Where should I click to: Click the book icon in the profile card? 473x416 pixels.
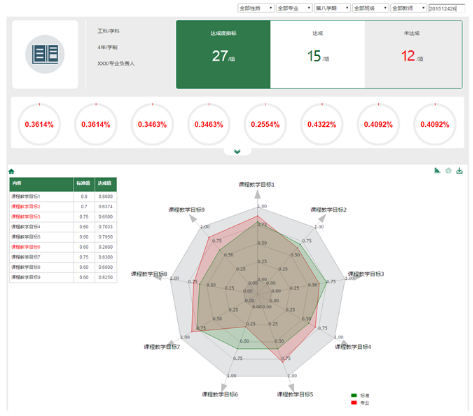45,54
